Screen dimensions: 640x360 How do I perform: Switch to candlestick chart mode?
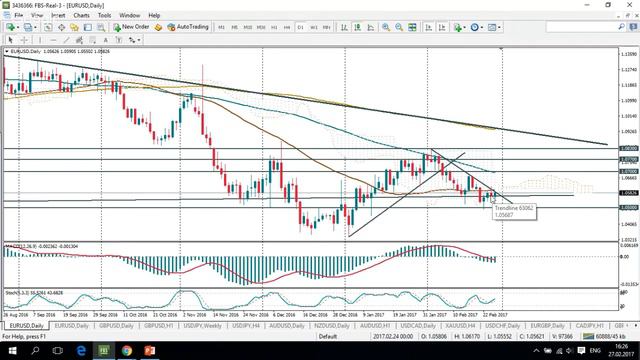[x=357, y=27]
